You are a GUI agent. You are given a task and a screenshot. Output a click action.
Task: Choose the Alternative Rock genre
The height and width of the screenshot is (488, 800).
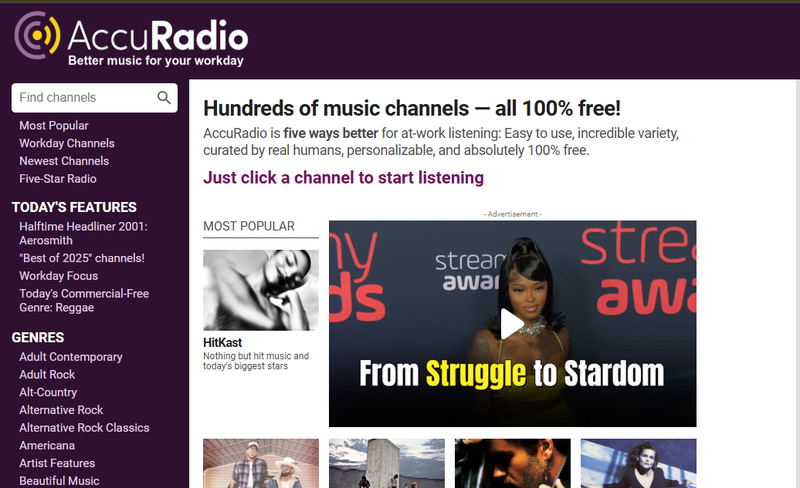coord(61,410)
